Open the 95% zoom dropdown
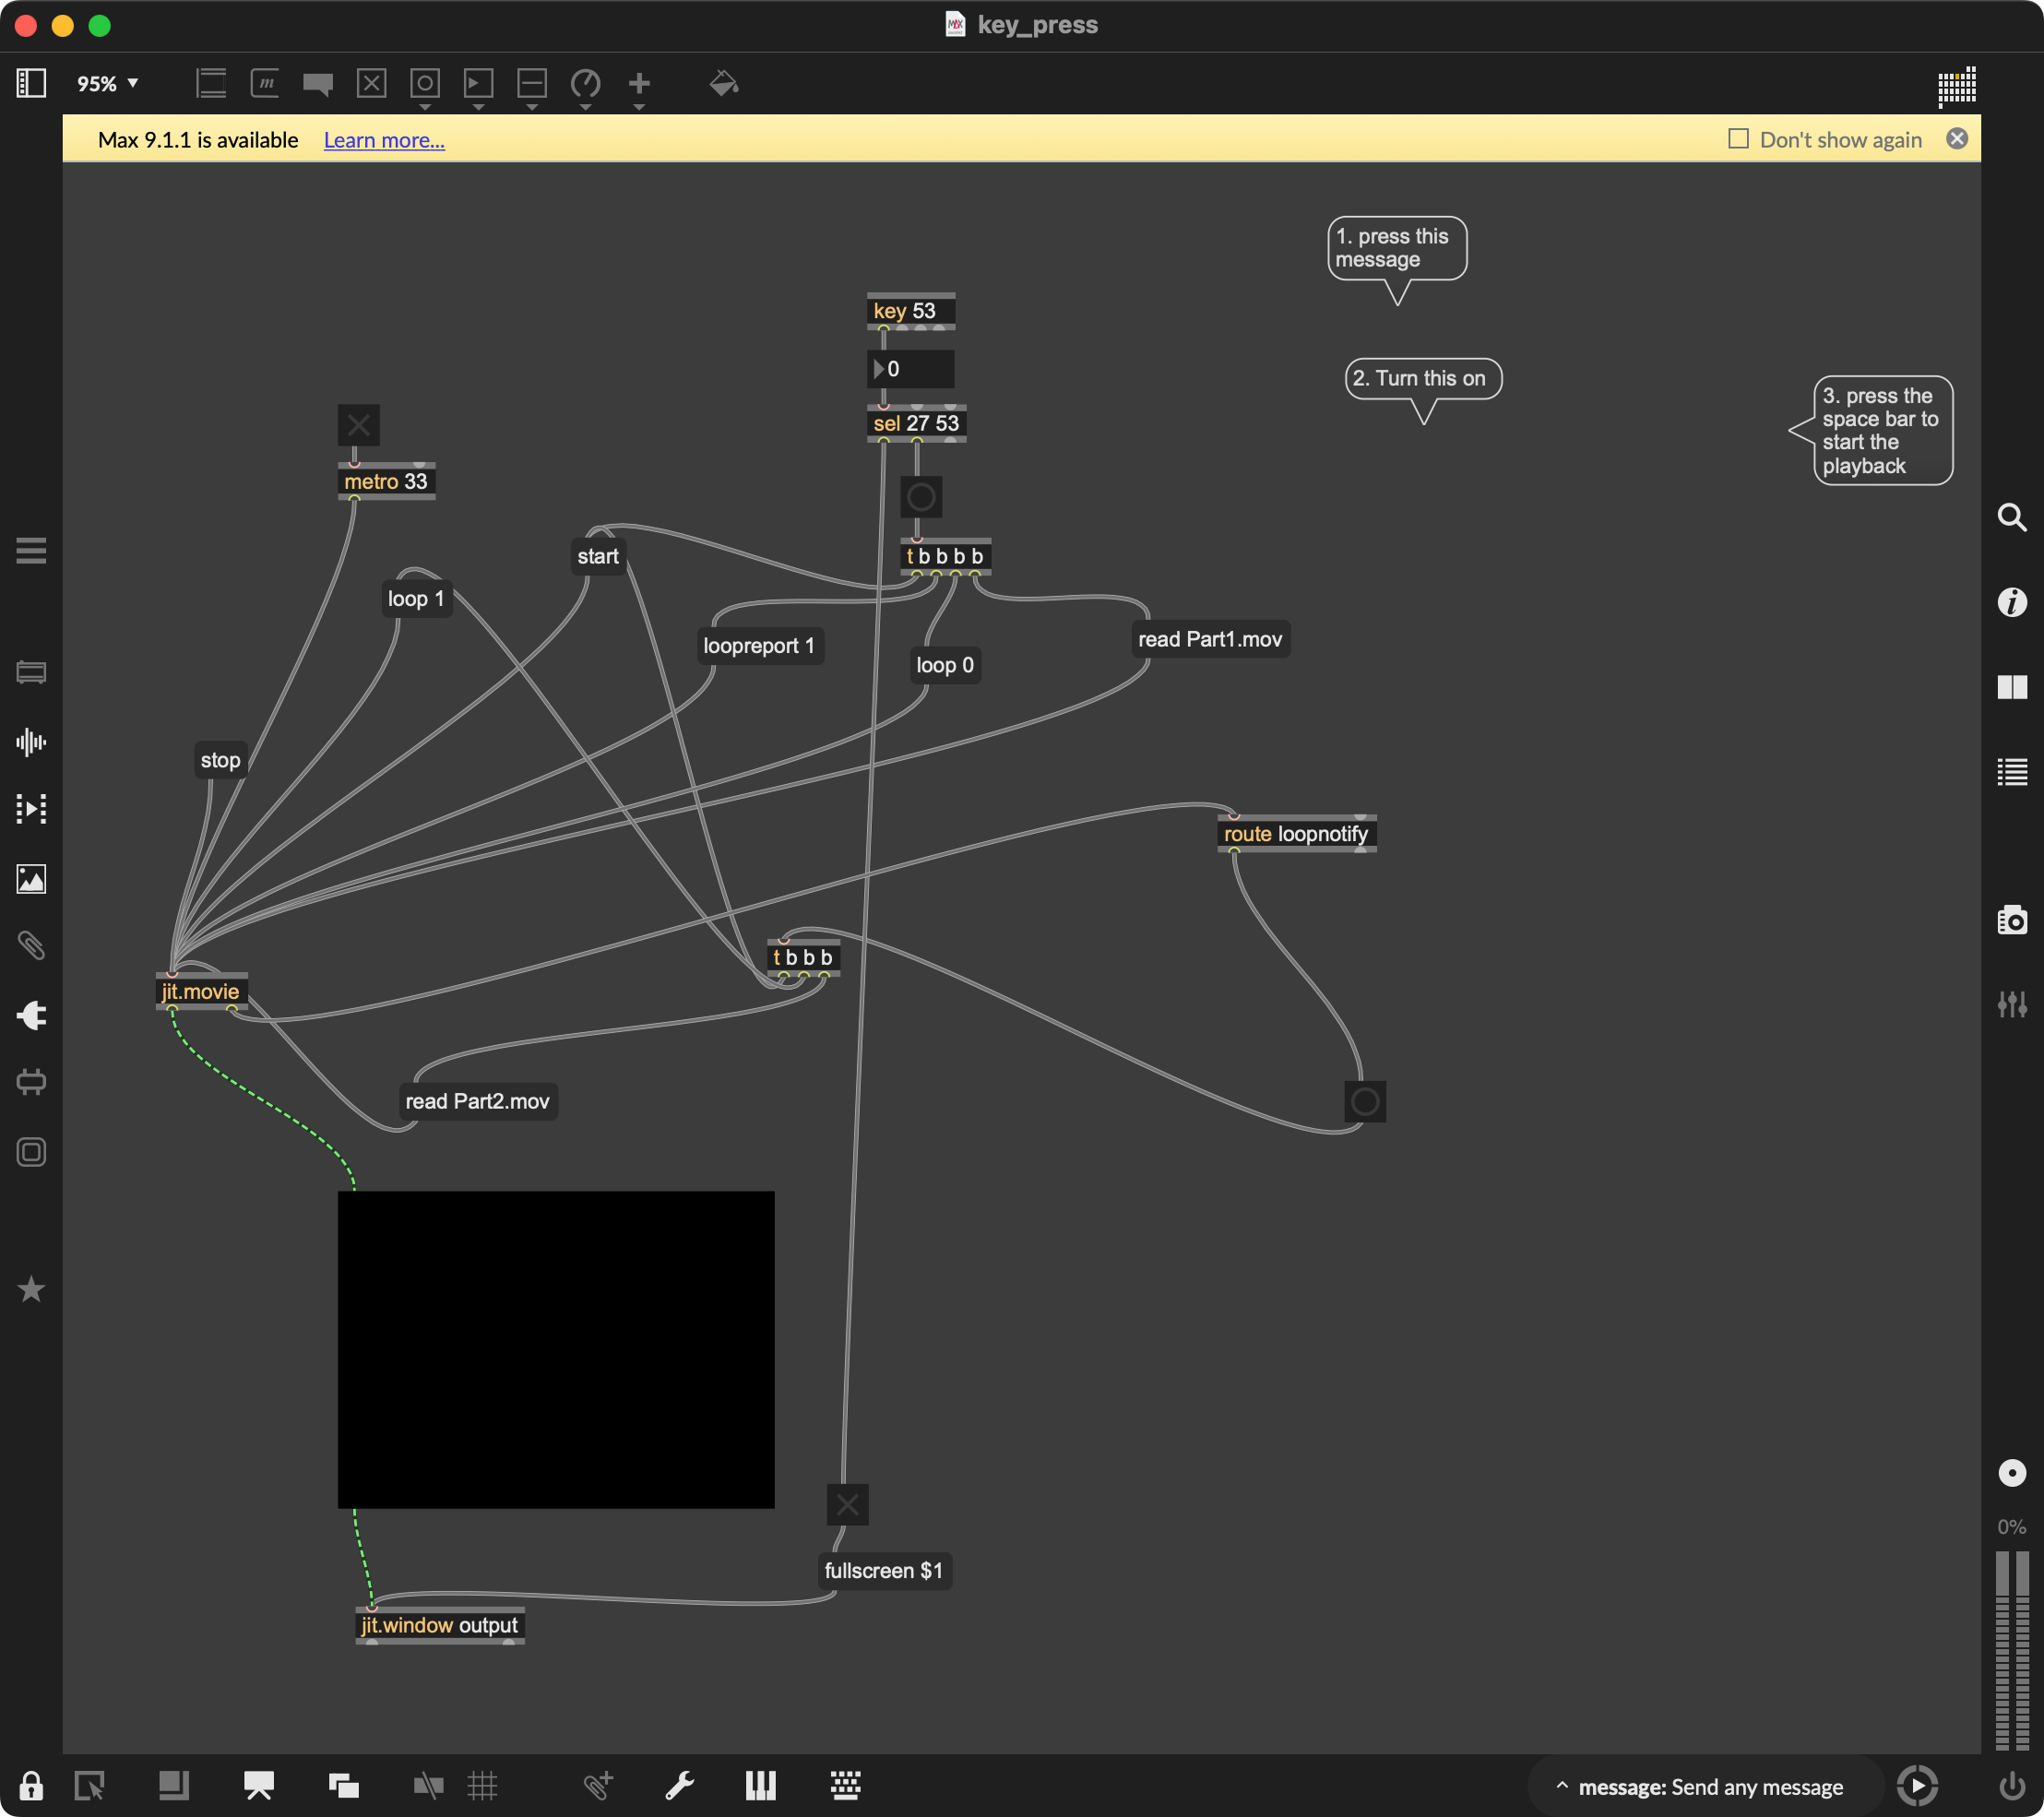2044x1817 pixels. (108, 84)
